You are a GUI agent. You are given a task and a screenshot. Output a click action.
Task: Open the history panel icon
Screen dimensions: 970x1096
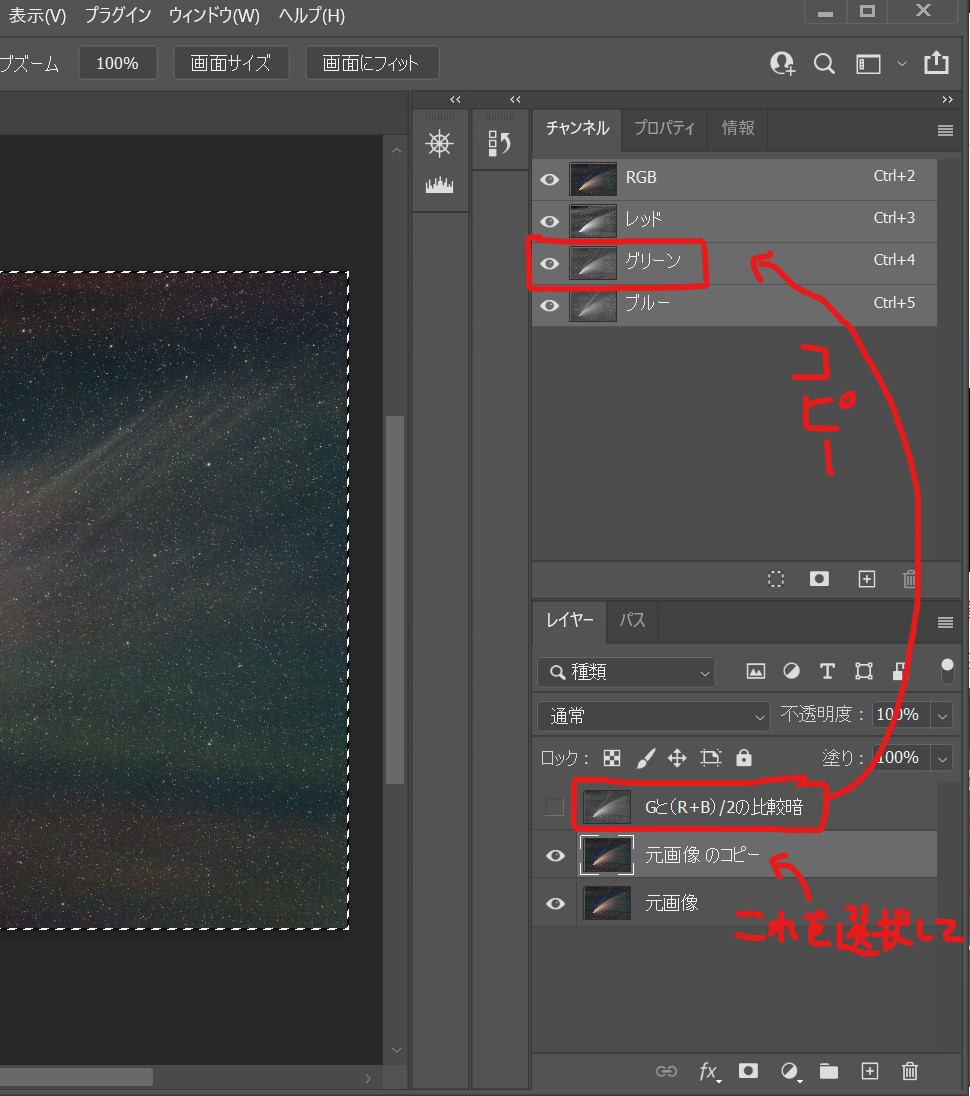pyautogui.click(x=500, y=143)
